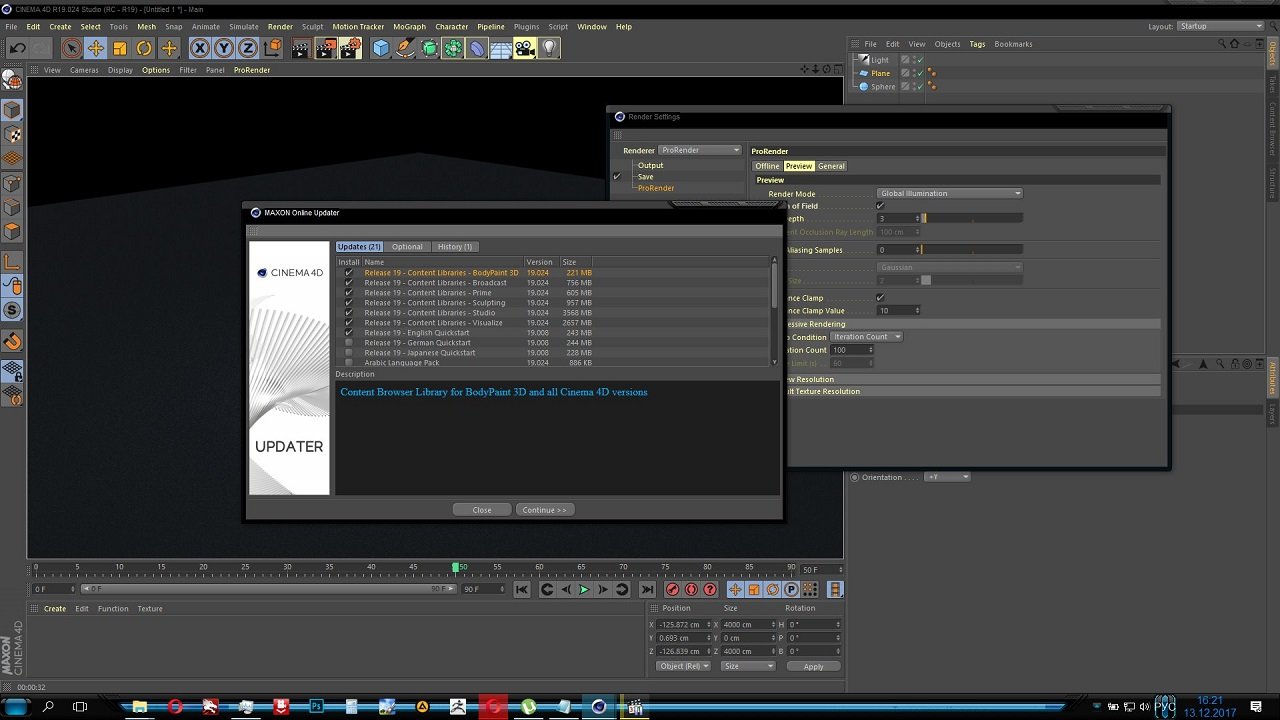Select the Rotate tool in top toolbar

pyautogui.click(x=144, y=48)
